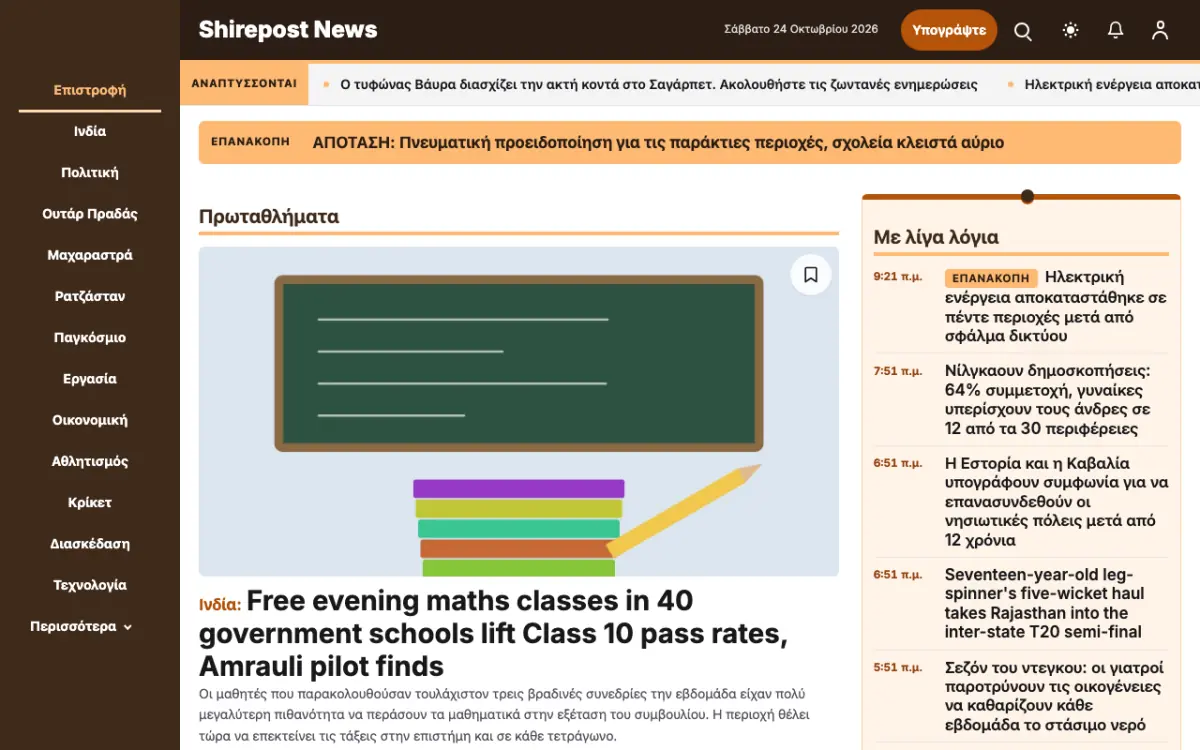This screenshot has height=750, width=1200.
Task: Click the 5:51 π.μ. timestamp
Action: click(x=898, y=668)
